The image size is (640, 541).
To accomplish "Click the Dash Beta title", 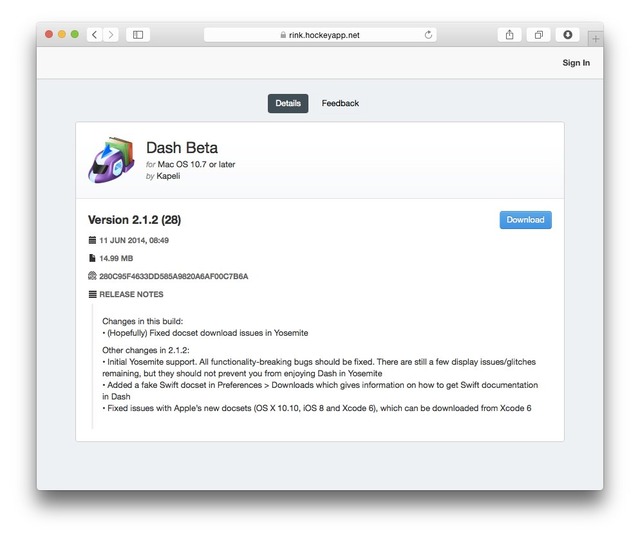I will [x=182, y=148].
